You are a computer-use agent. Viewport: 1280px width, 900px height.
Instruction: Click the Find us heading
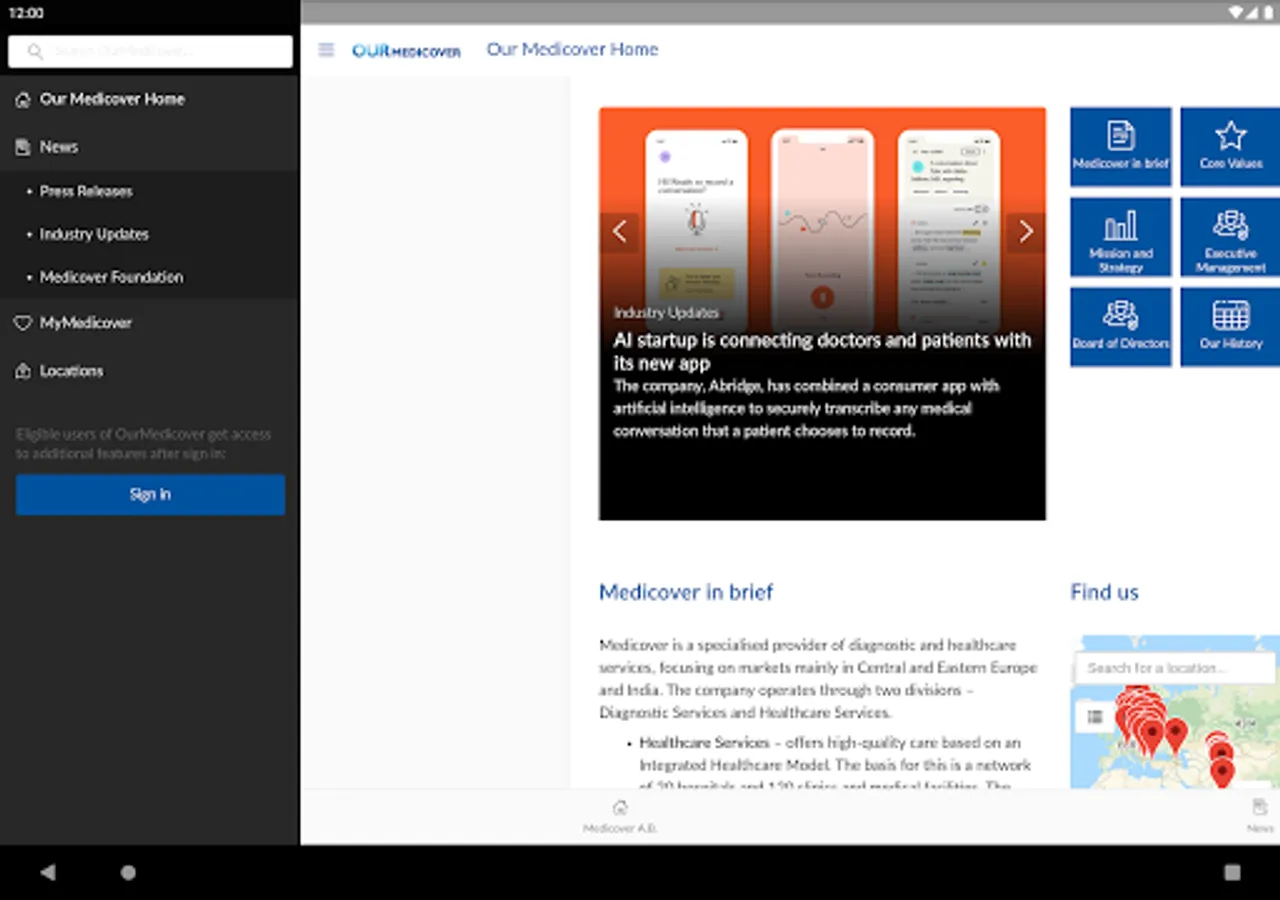(1104, 592)
